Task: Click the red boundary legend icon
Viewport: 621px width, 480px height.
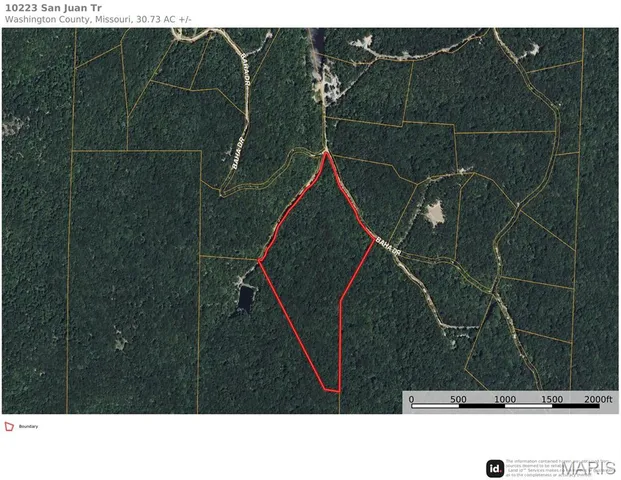Action: pos(9,427)
